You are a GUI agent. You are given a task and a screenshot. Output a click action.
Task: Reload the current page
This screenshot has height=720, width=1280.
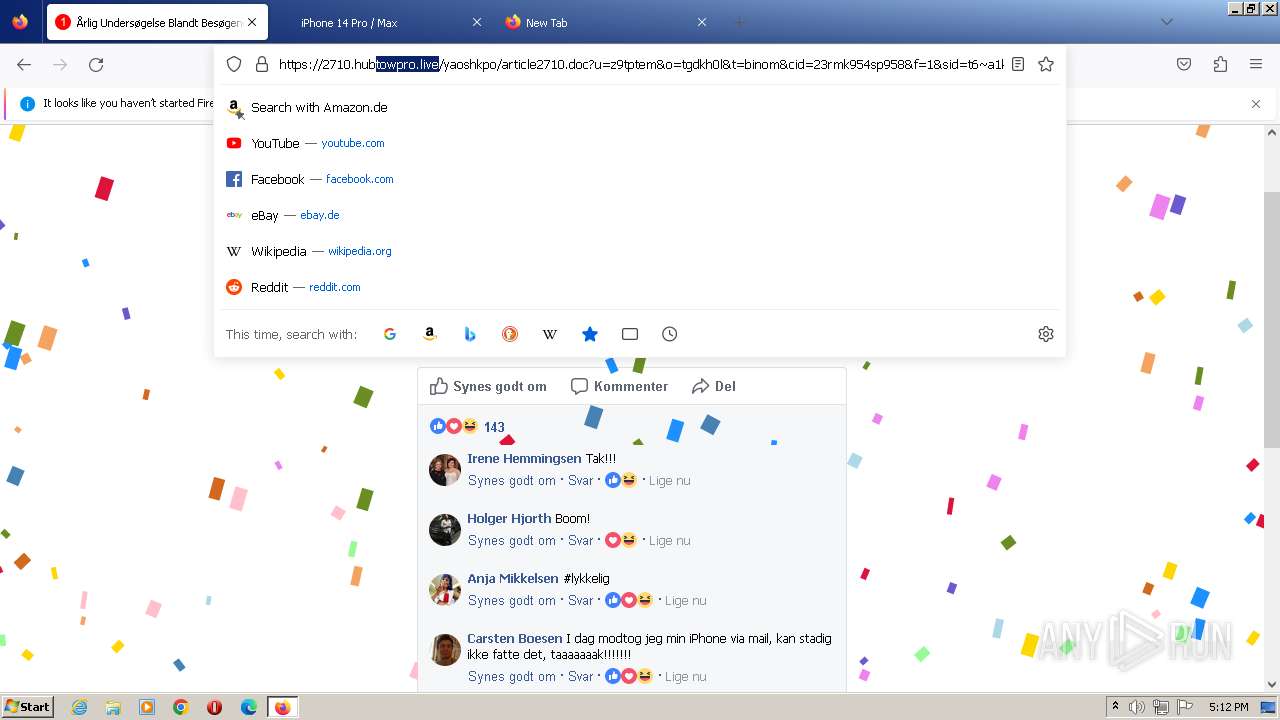[x=96, y=64]
